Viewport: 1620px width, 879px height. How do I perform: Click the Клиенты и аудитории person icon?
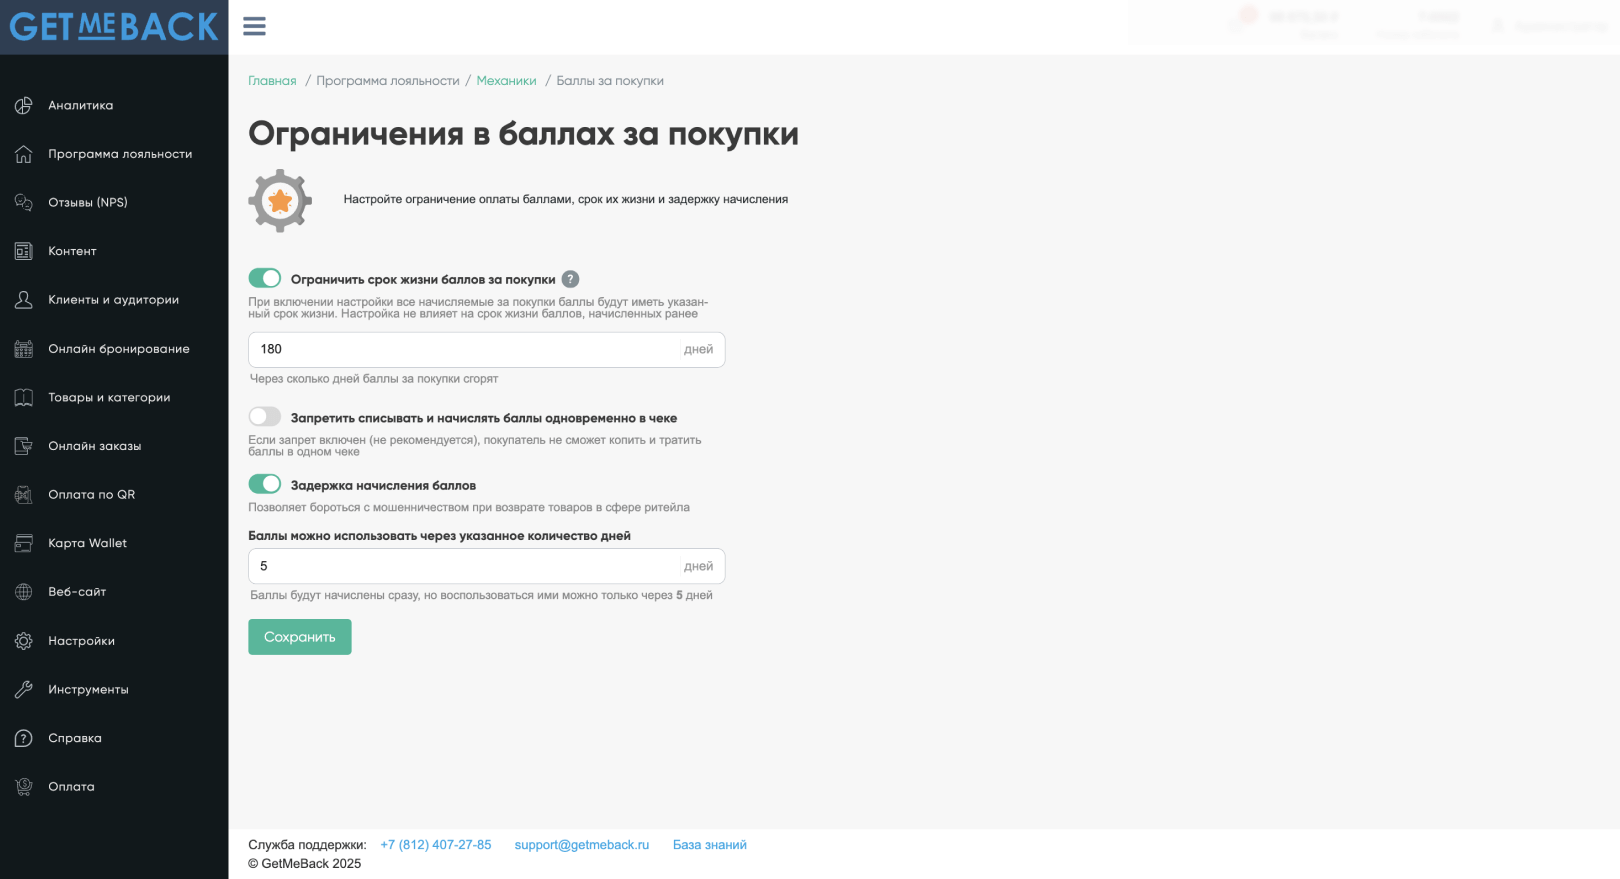[x=24, y=300]
